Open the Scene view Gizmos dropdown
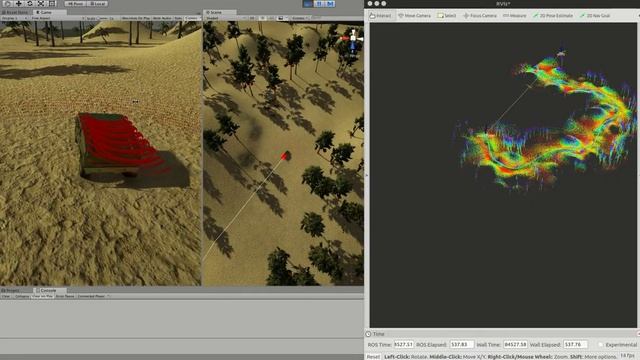The height and width of the screenshot is (360, 640). click(x=299, y=18)
